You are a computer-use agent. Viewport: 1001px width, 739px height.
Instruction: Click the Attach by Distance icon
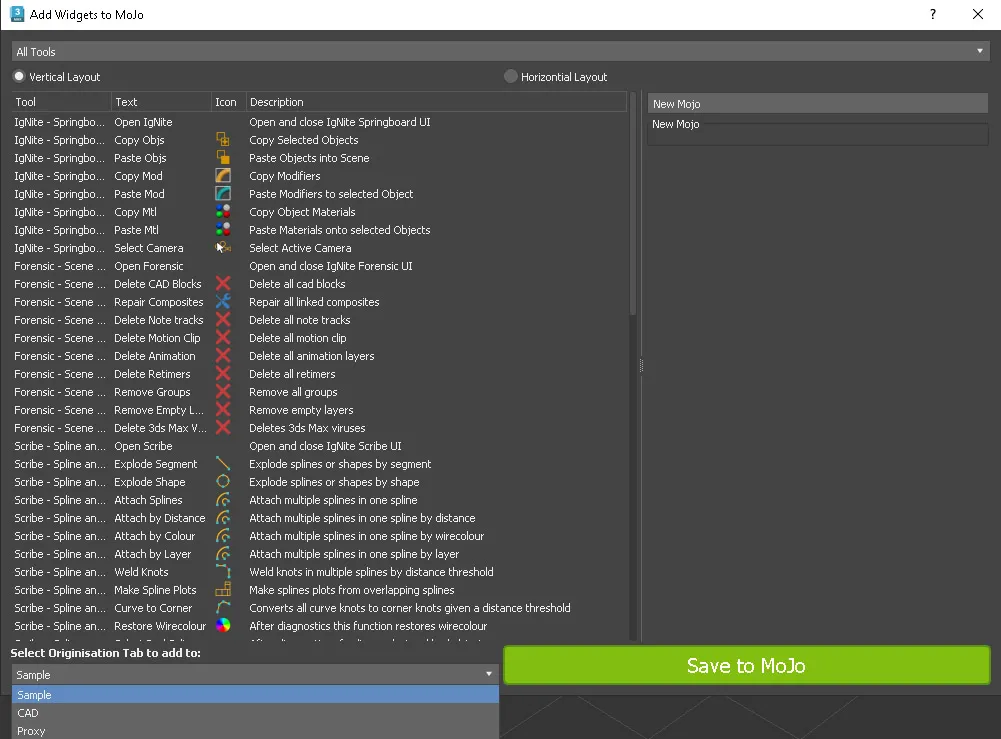coord(223,518)
